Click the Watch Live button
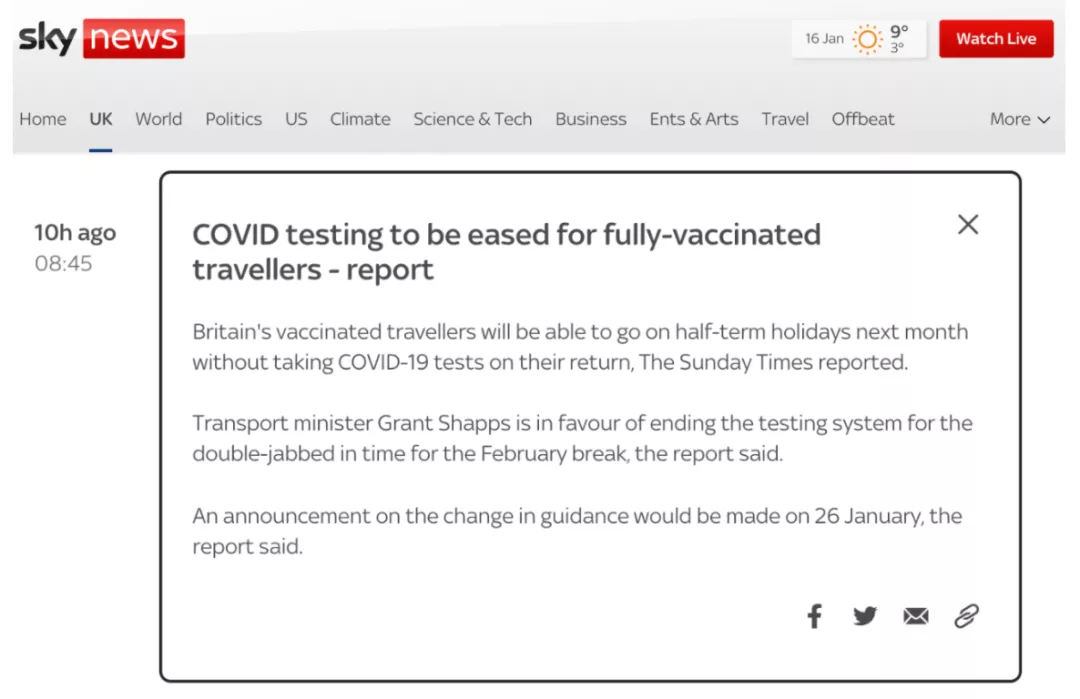This screenshot has height=699, width=1080. 996,39
